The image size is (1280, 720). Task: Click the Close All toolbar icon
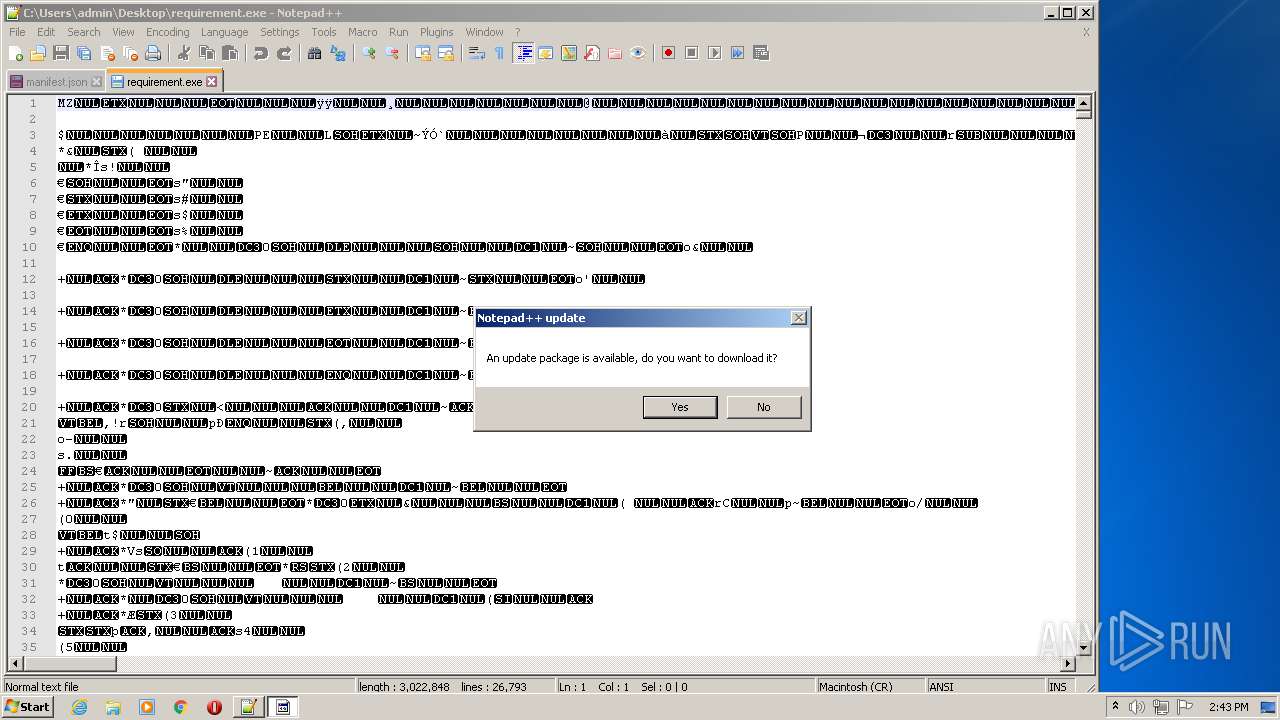click(x=130, y=53)
